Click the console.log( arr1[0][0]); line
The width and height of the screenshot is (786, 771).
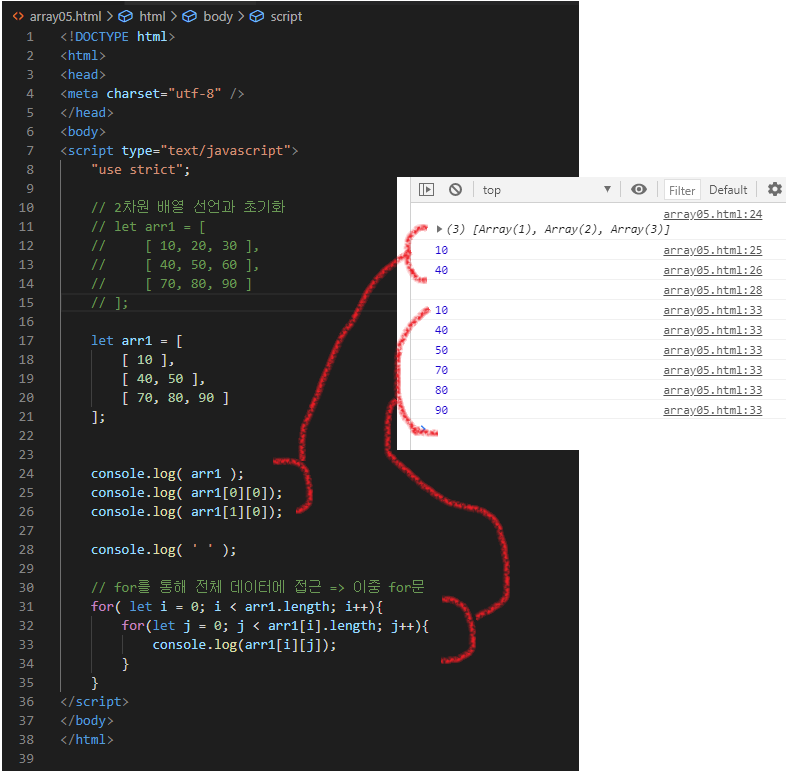tap(186, 493)
